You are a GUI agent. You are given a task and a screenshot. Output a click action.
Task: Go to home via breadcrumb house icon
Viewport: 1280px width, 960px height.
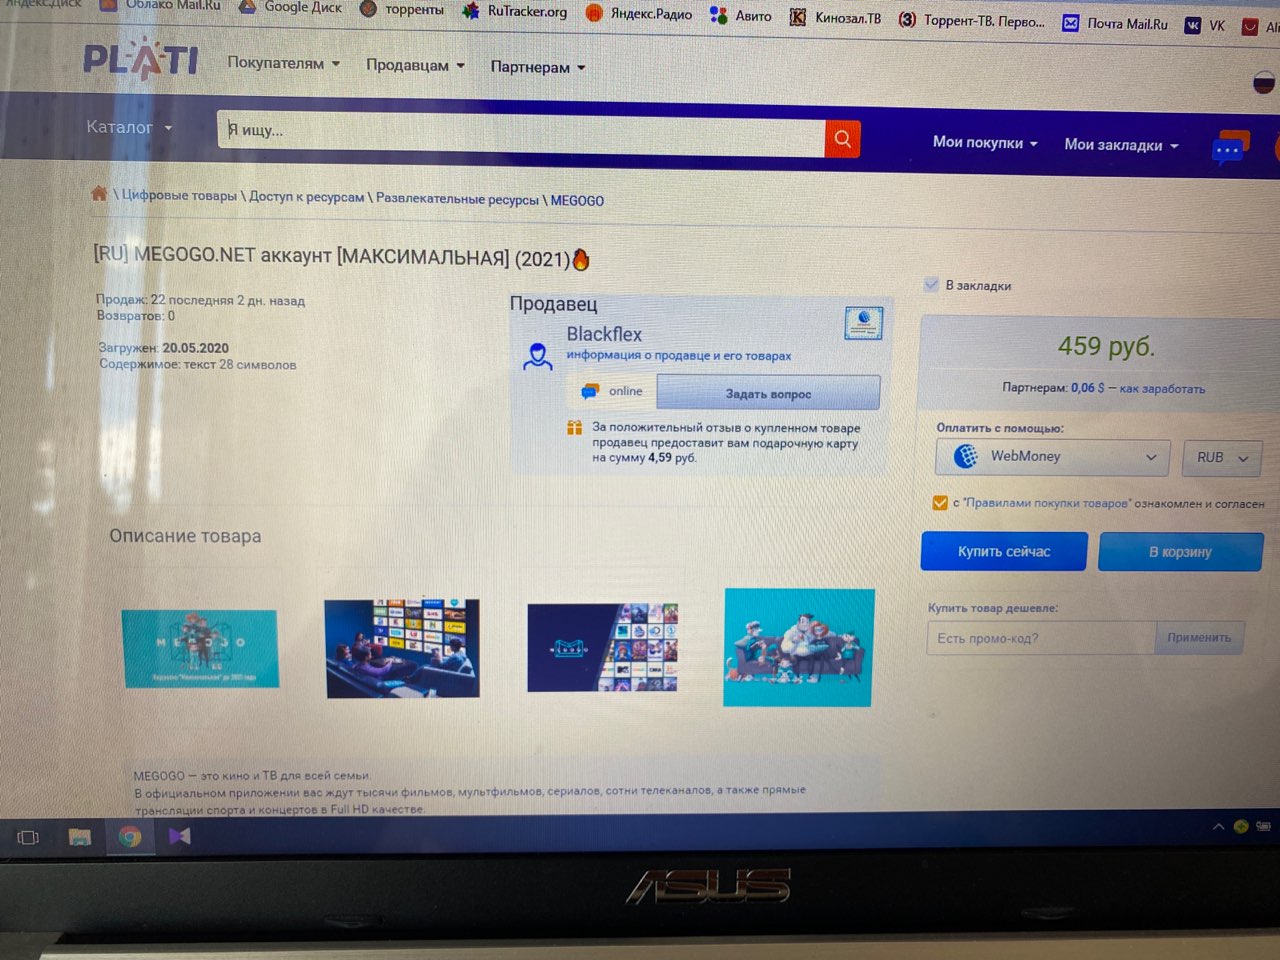click(99, 193)
